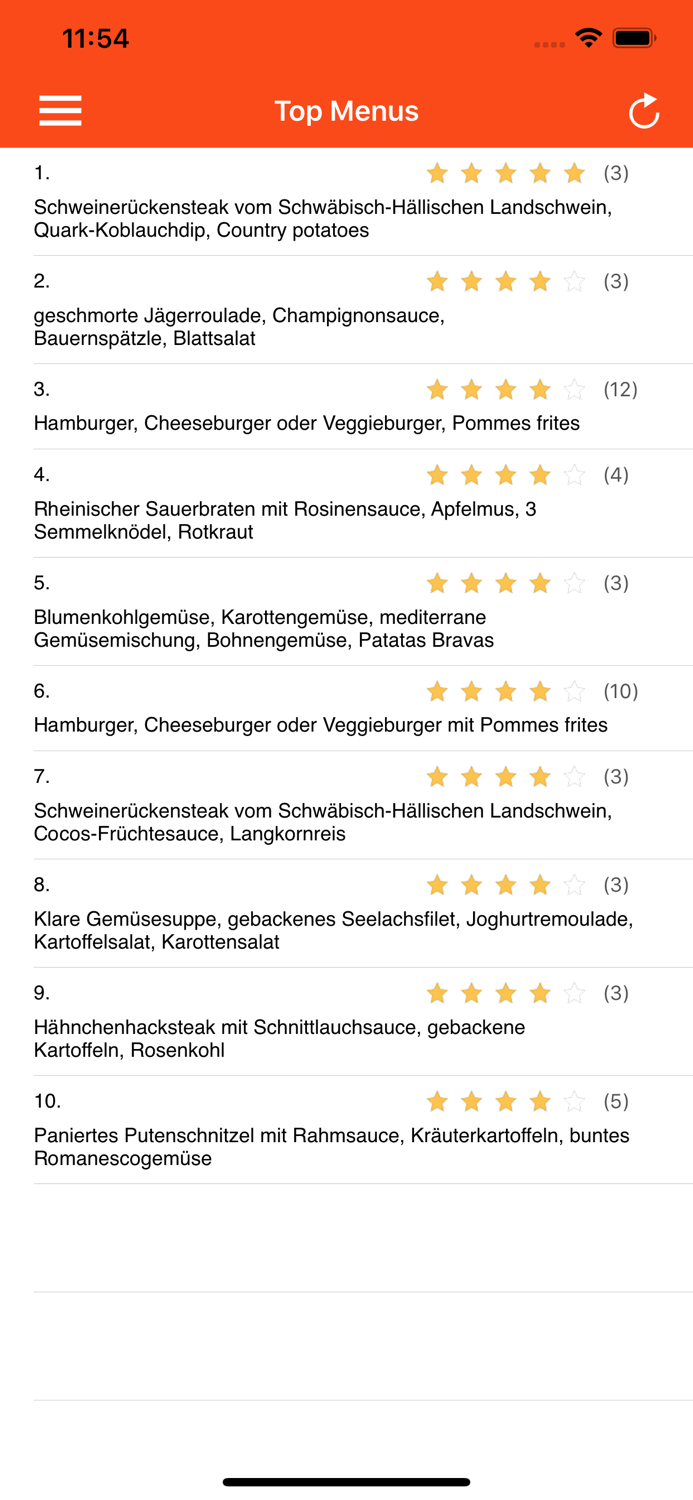
Task: Open the Top Menus title header
Action: point(346,111)
